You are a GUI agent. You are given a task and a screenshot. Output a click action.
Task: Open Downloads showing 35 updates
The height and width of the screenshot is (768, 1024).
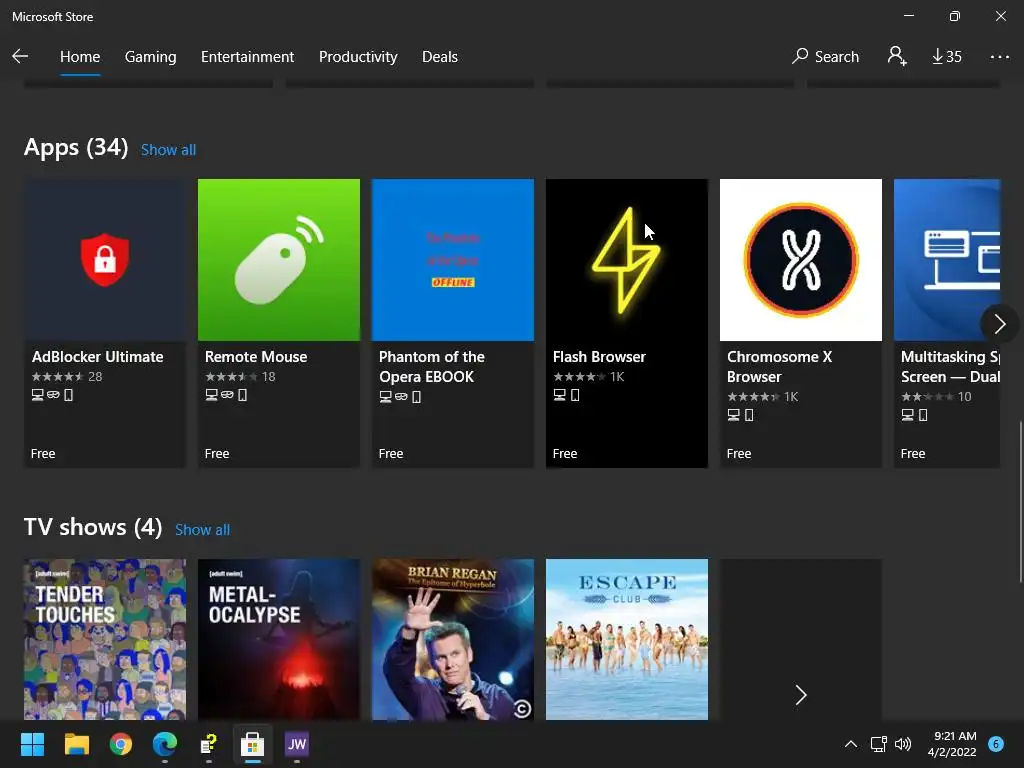[947, 57]
